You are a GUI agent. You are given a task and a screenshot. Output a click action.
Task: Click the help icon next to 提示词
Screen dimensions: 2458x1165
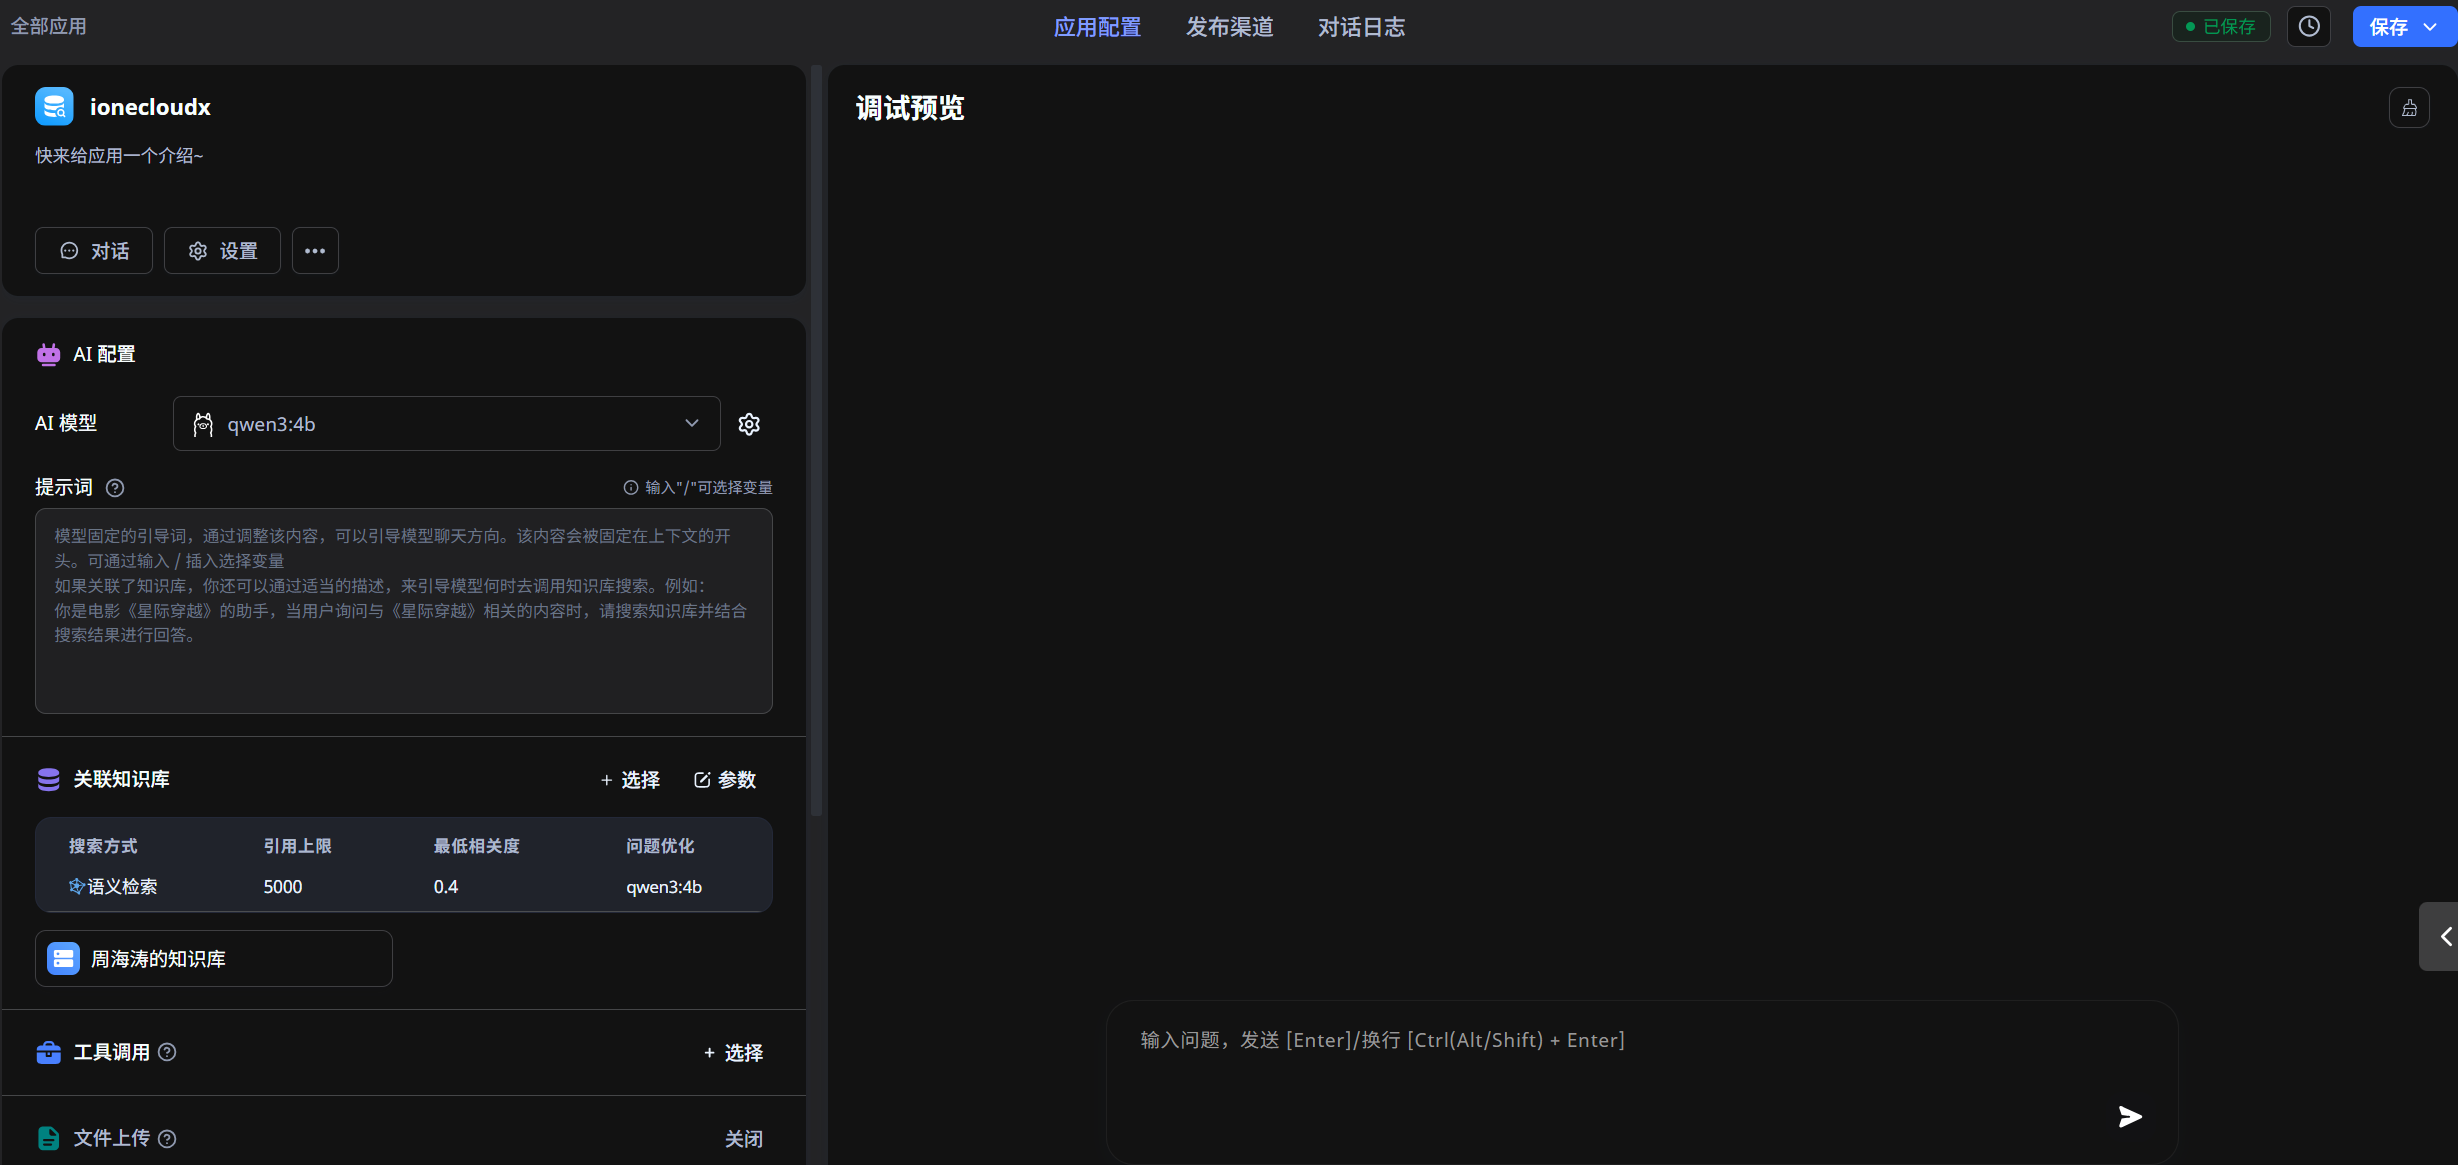[x=115, y=488]
